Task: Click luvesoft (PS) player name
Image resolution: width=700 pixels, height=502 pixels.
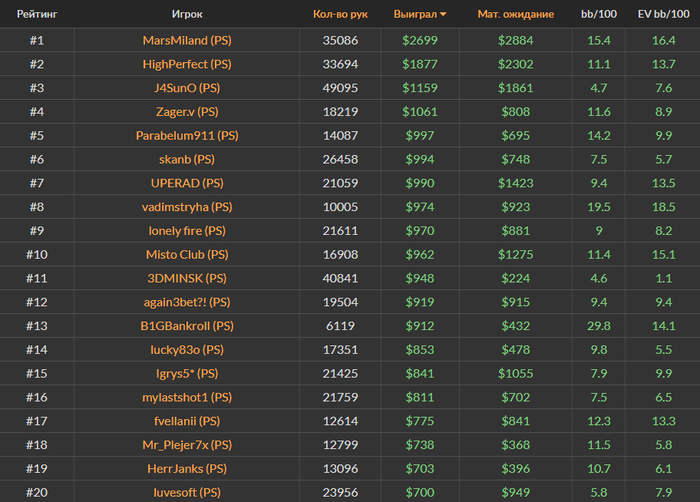Action: pos(187,492)
